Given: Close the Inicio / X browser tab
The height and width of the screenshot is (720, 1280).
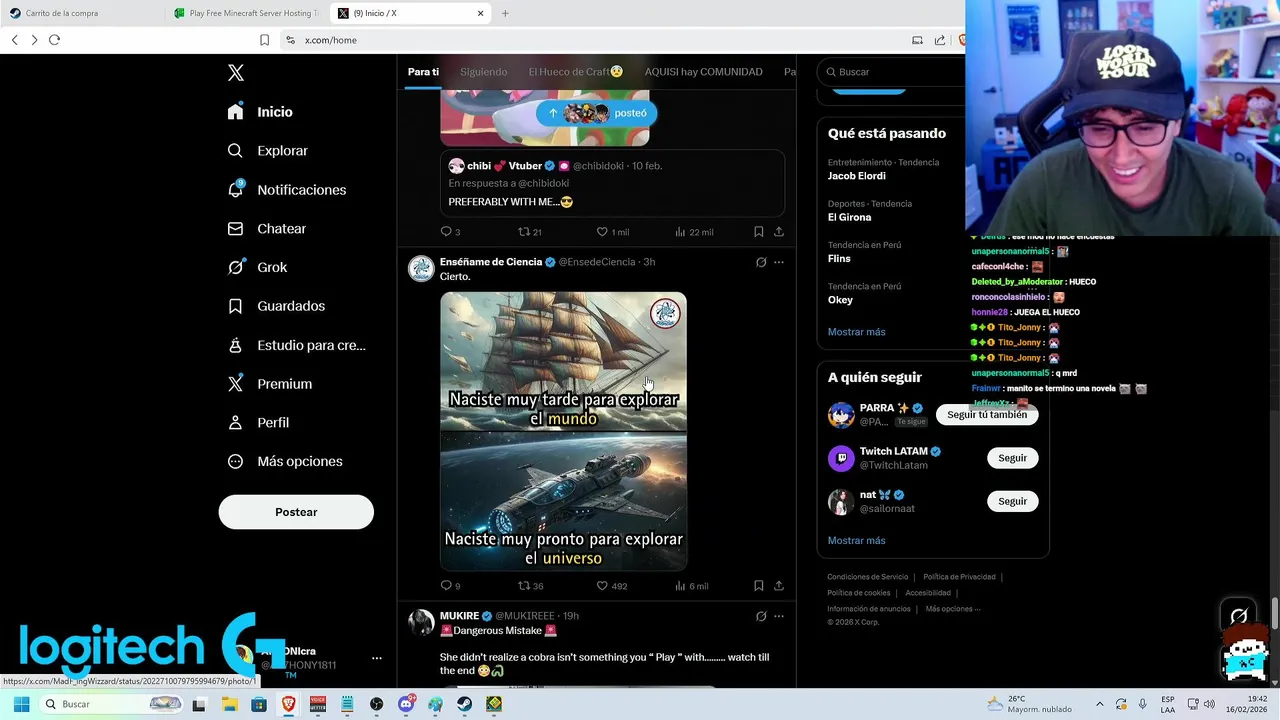Looking at the screenshot, I should (480, 13).
